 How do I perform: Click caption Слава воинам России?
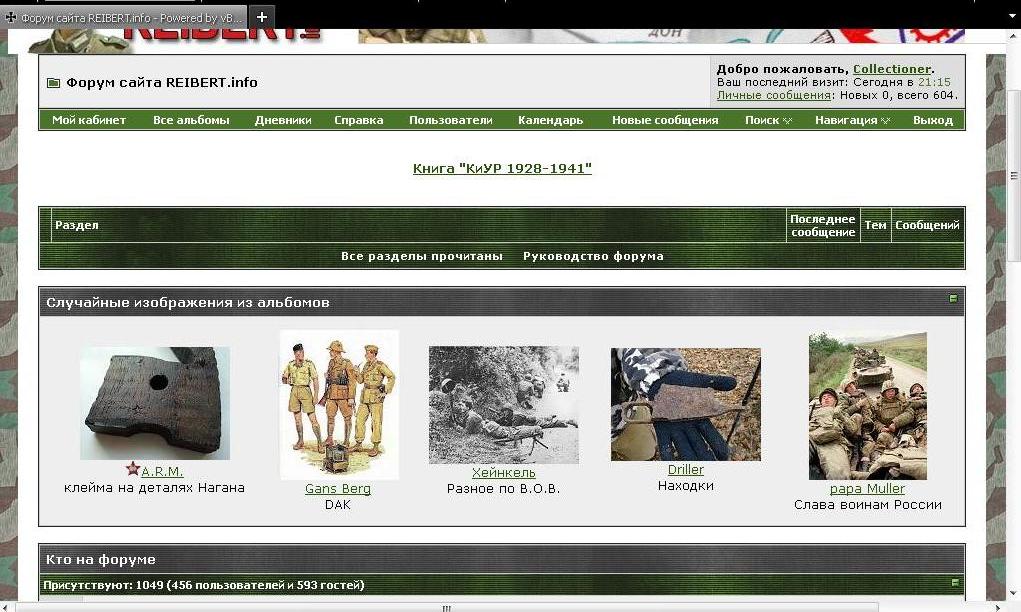click(x=867, y=505)
